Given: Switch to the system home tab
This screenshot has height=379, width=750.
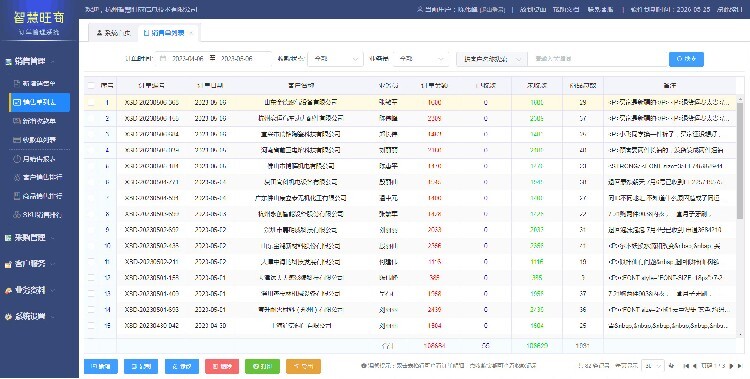Looking at the screenshot, I should pyautogui.click(x=113, y=33).
